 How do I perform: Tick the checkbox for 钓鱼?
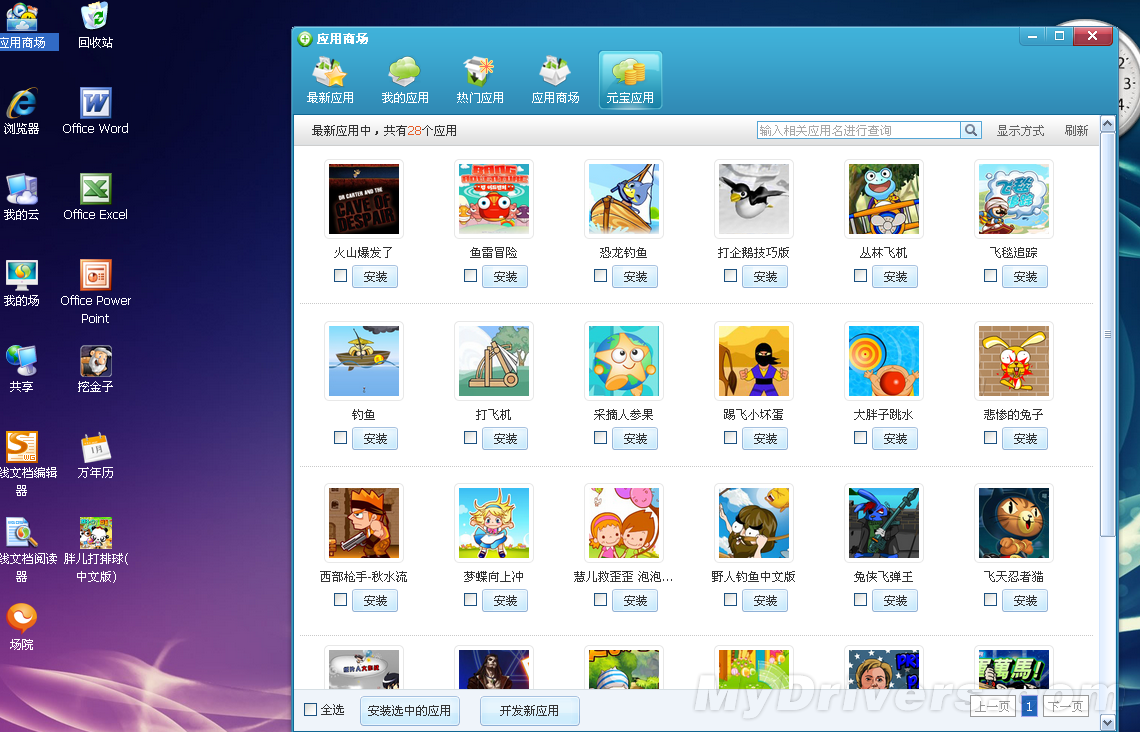click(340, 438)
